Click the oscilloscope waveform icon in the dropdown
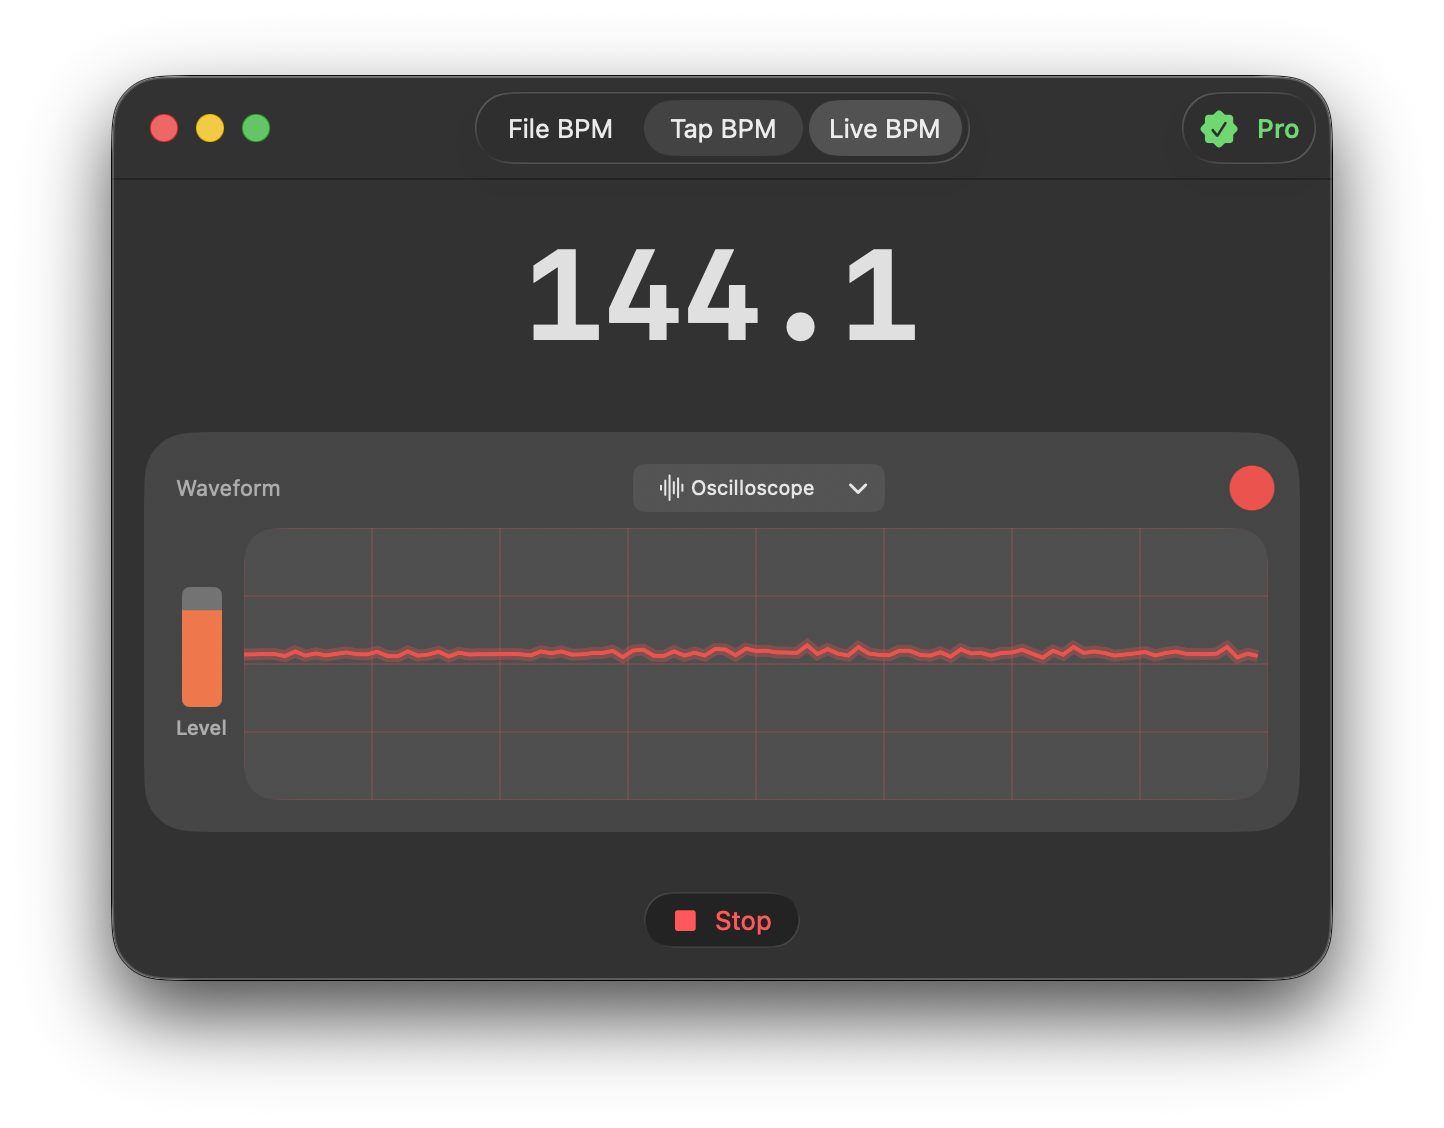 [x=671, y=488]
